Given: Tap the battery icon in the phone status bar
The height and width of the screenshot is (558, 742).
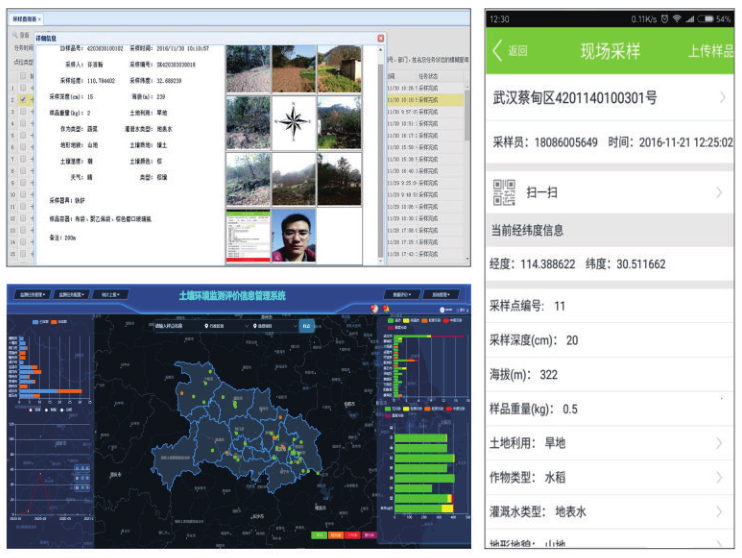Looking at the screenshot, I should click(705, 19).
